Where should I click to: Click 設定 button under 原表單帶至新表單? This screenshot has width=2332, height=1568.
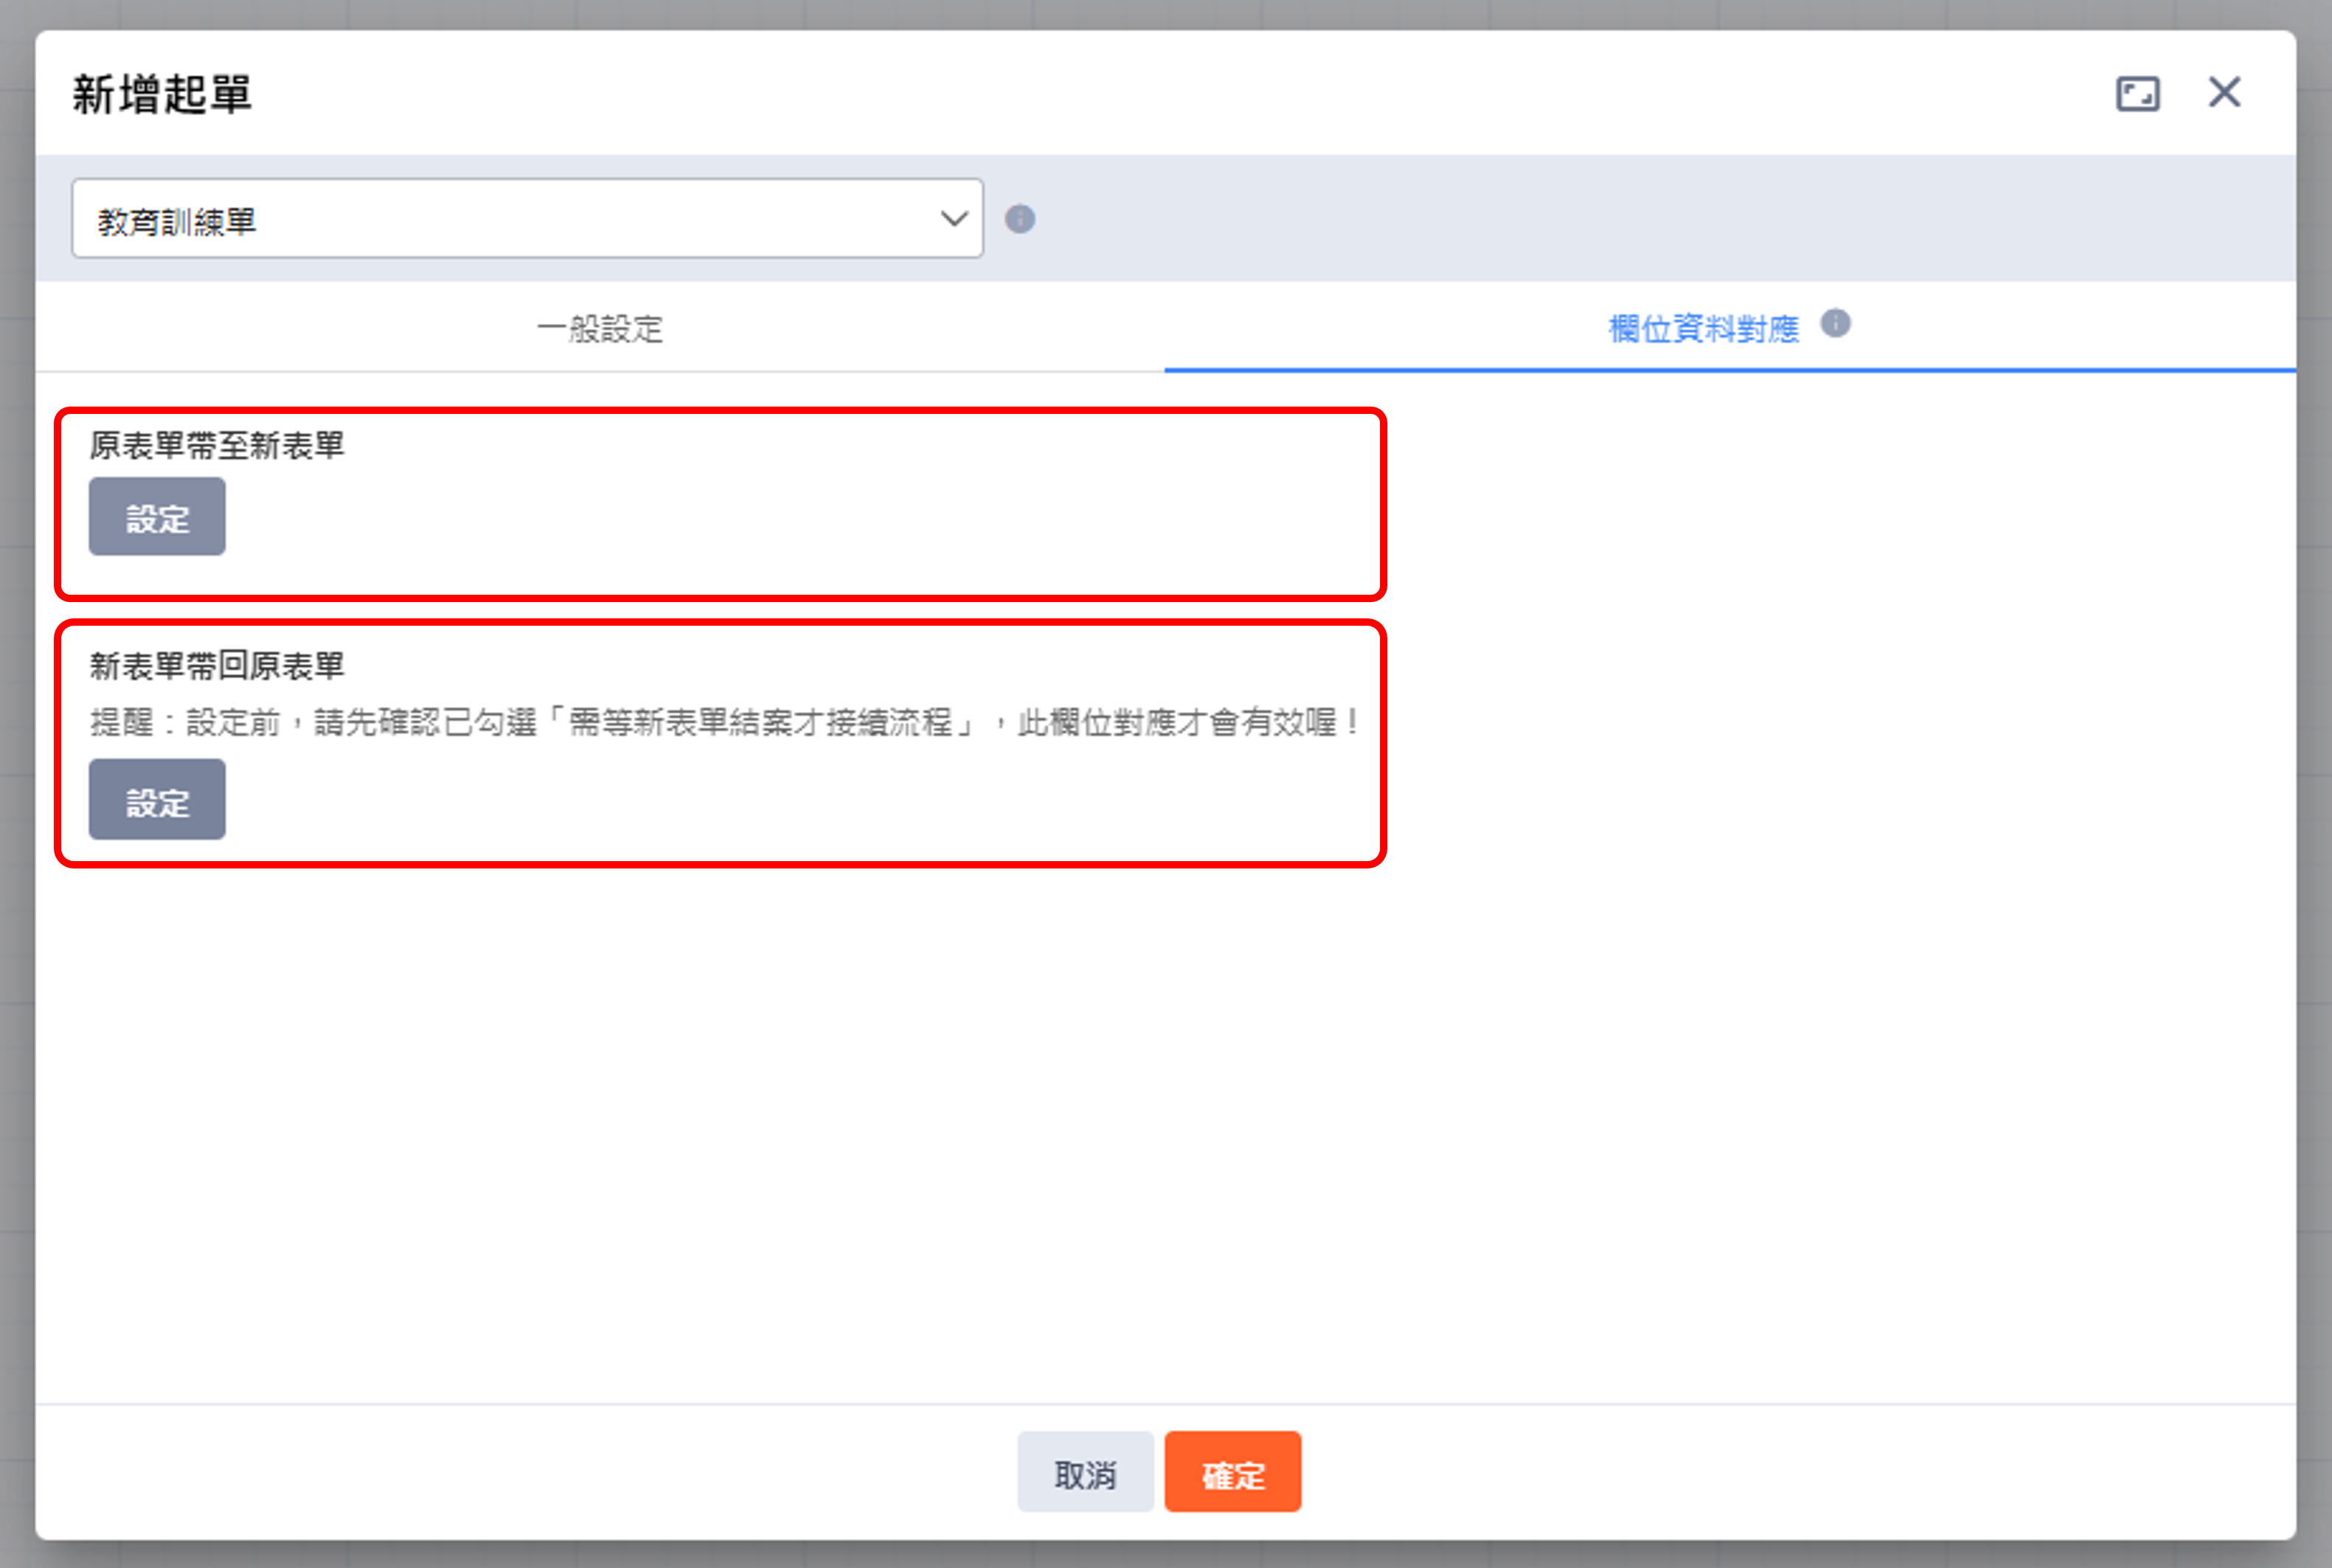click(x=157, y=517)
